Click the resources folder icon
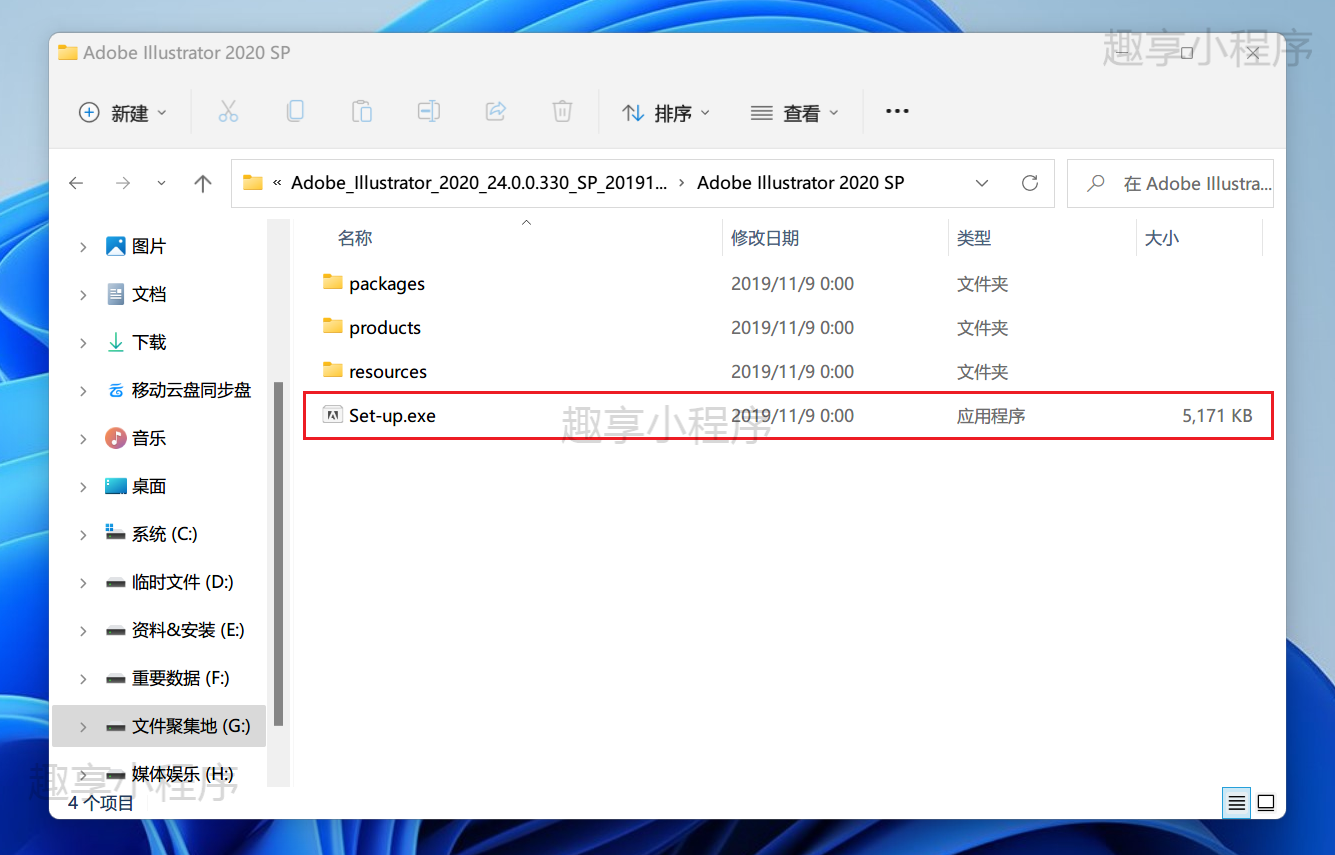 333,371
